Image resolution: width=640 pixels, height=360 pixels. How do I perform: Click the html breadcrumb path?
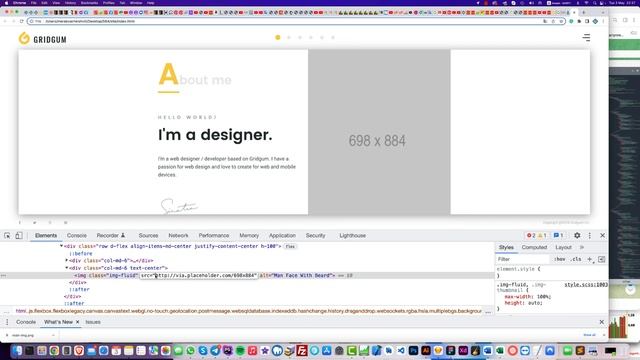click(248, 311)
